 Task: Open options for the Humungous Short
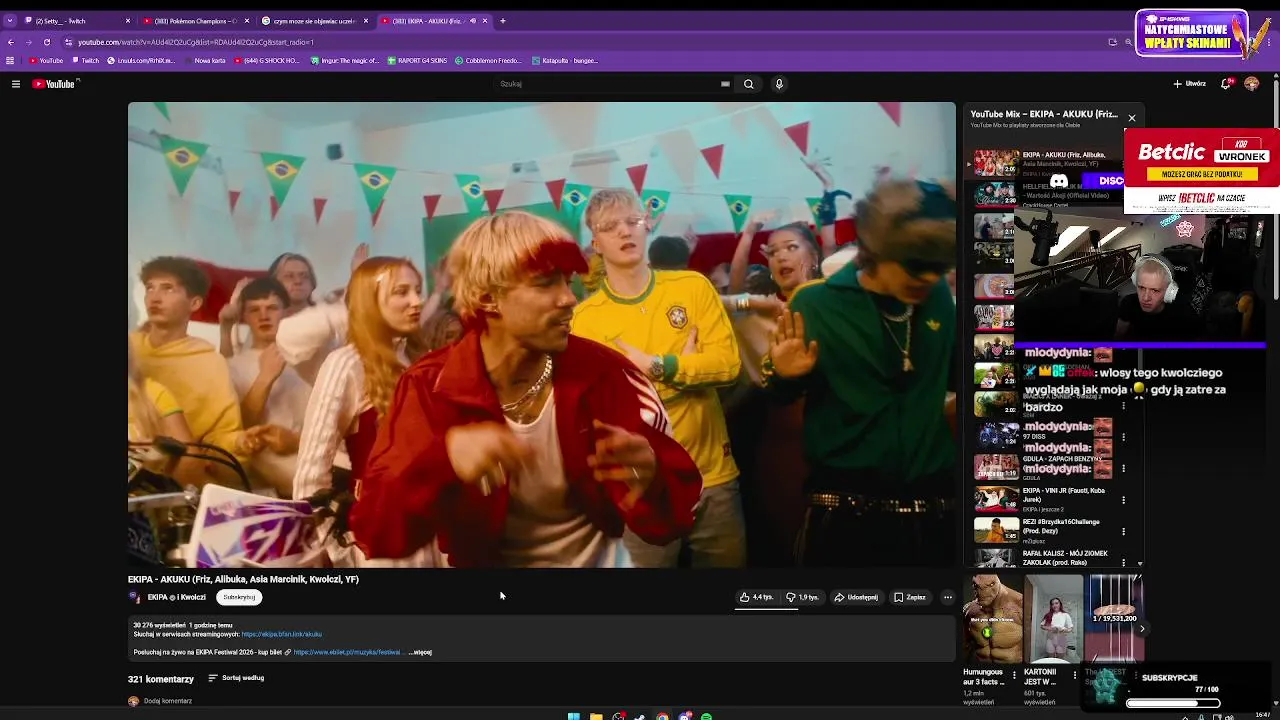point(1014,675)
